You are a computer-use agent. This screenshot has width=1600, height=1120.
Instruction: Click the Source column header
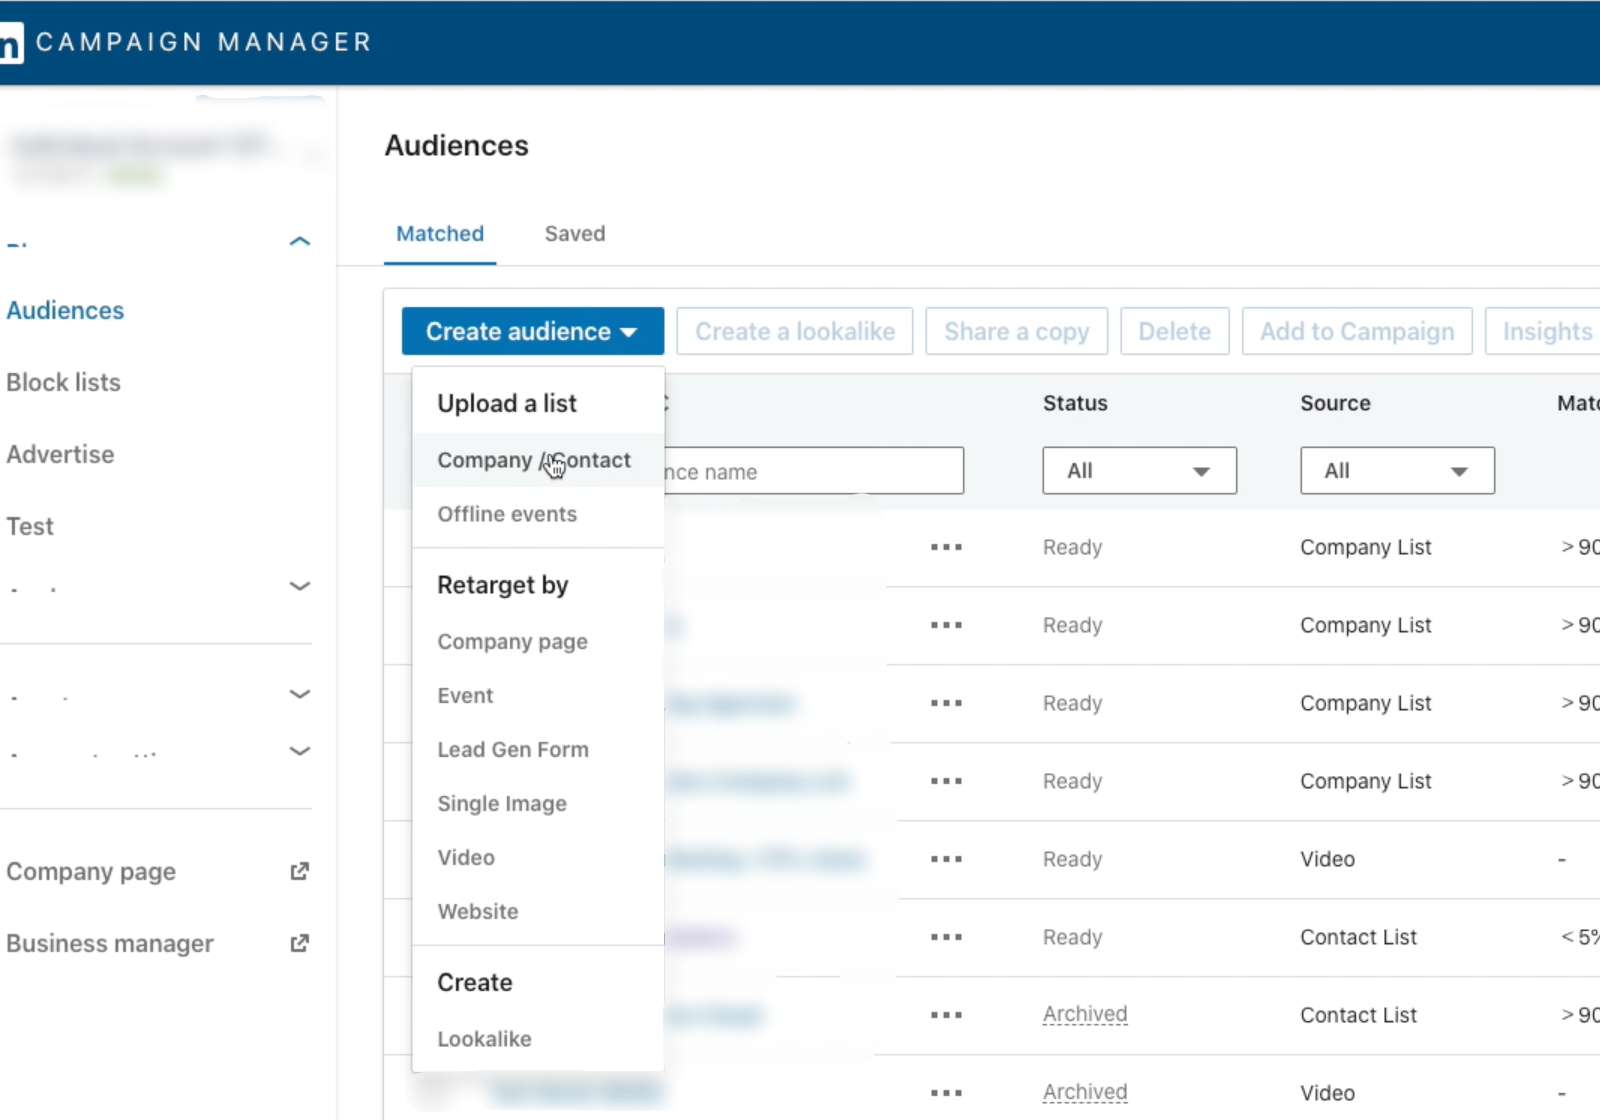(1335, 403)
